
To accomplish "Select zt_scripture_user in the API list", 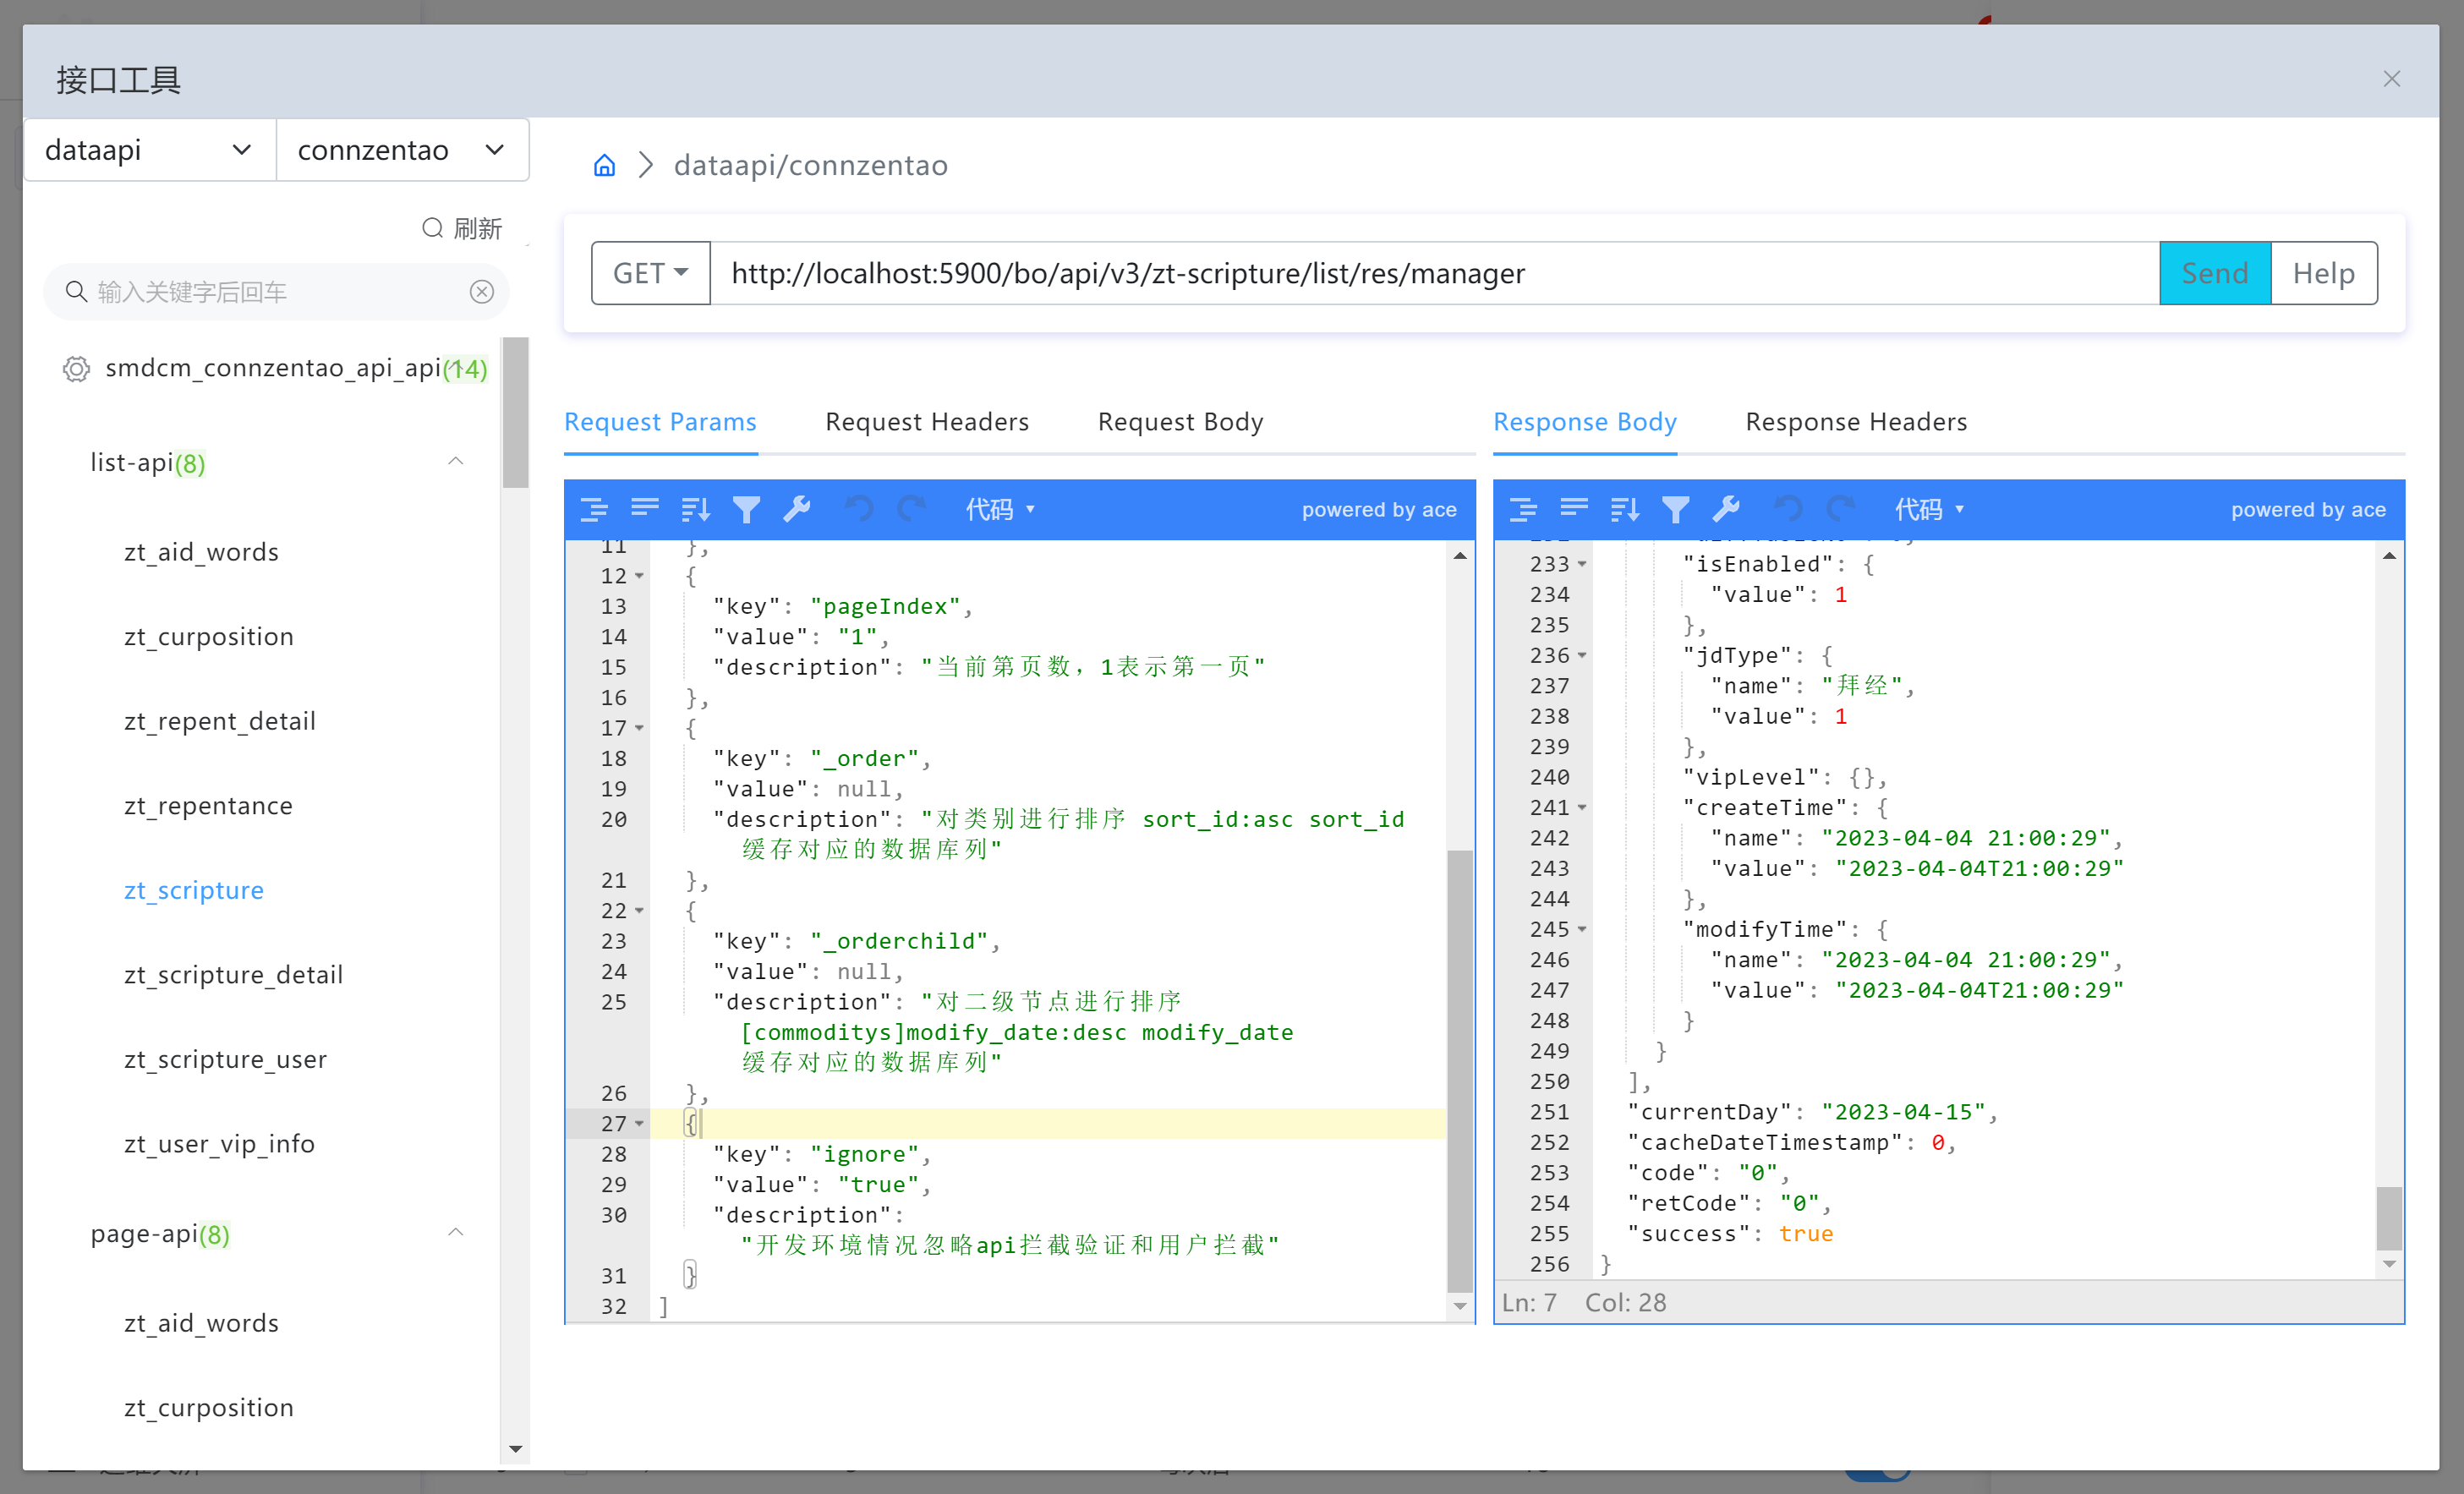I will tap(225, 1059).
